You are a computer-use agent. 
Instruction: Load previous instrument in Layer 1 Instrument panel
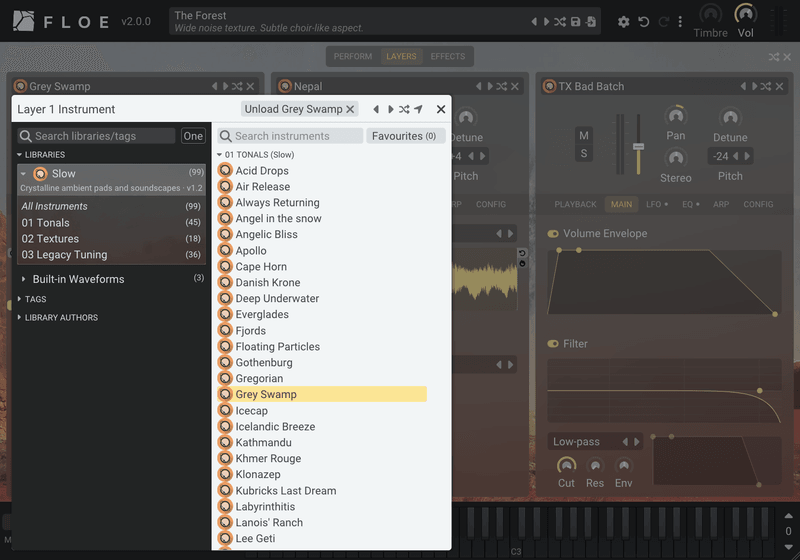376,109
